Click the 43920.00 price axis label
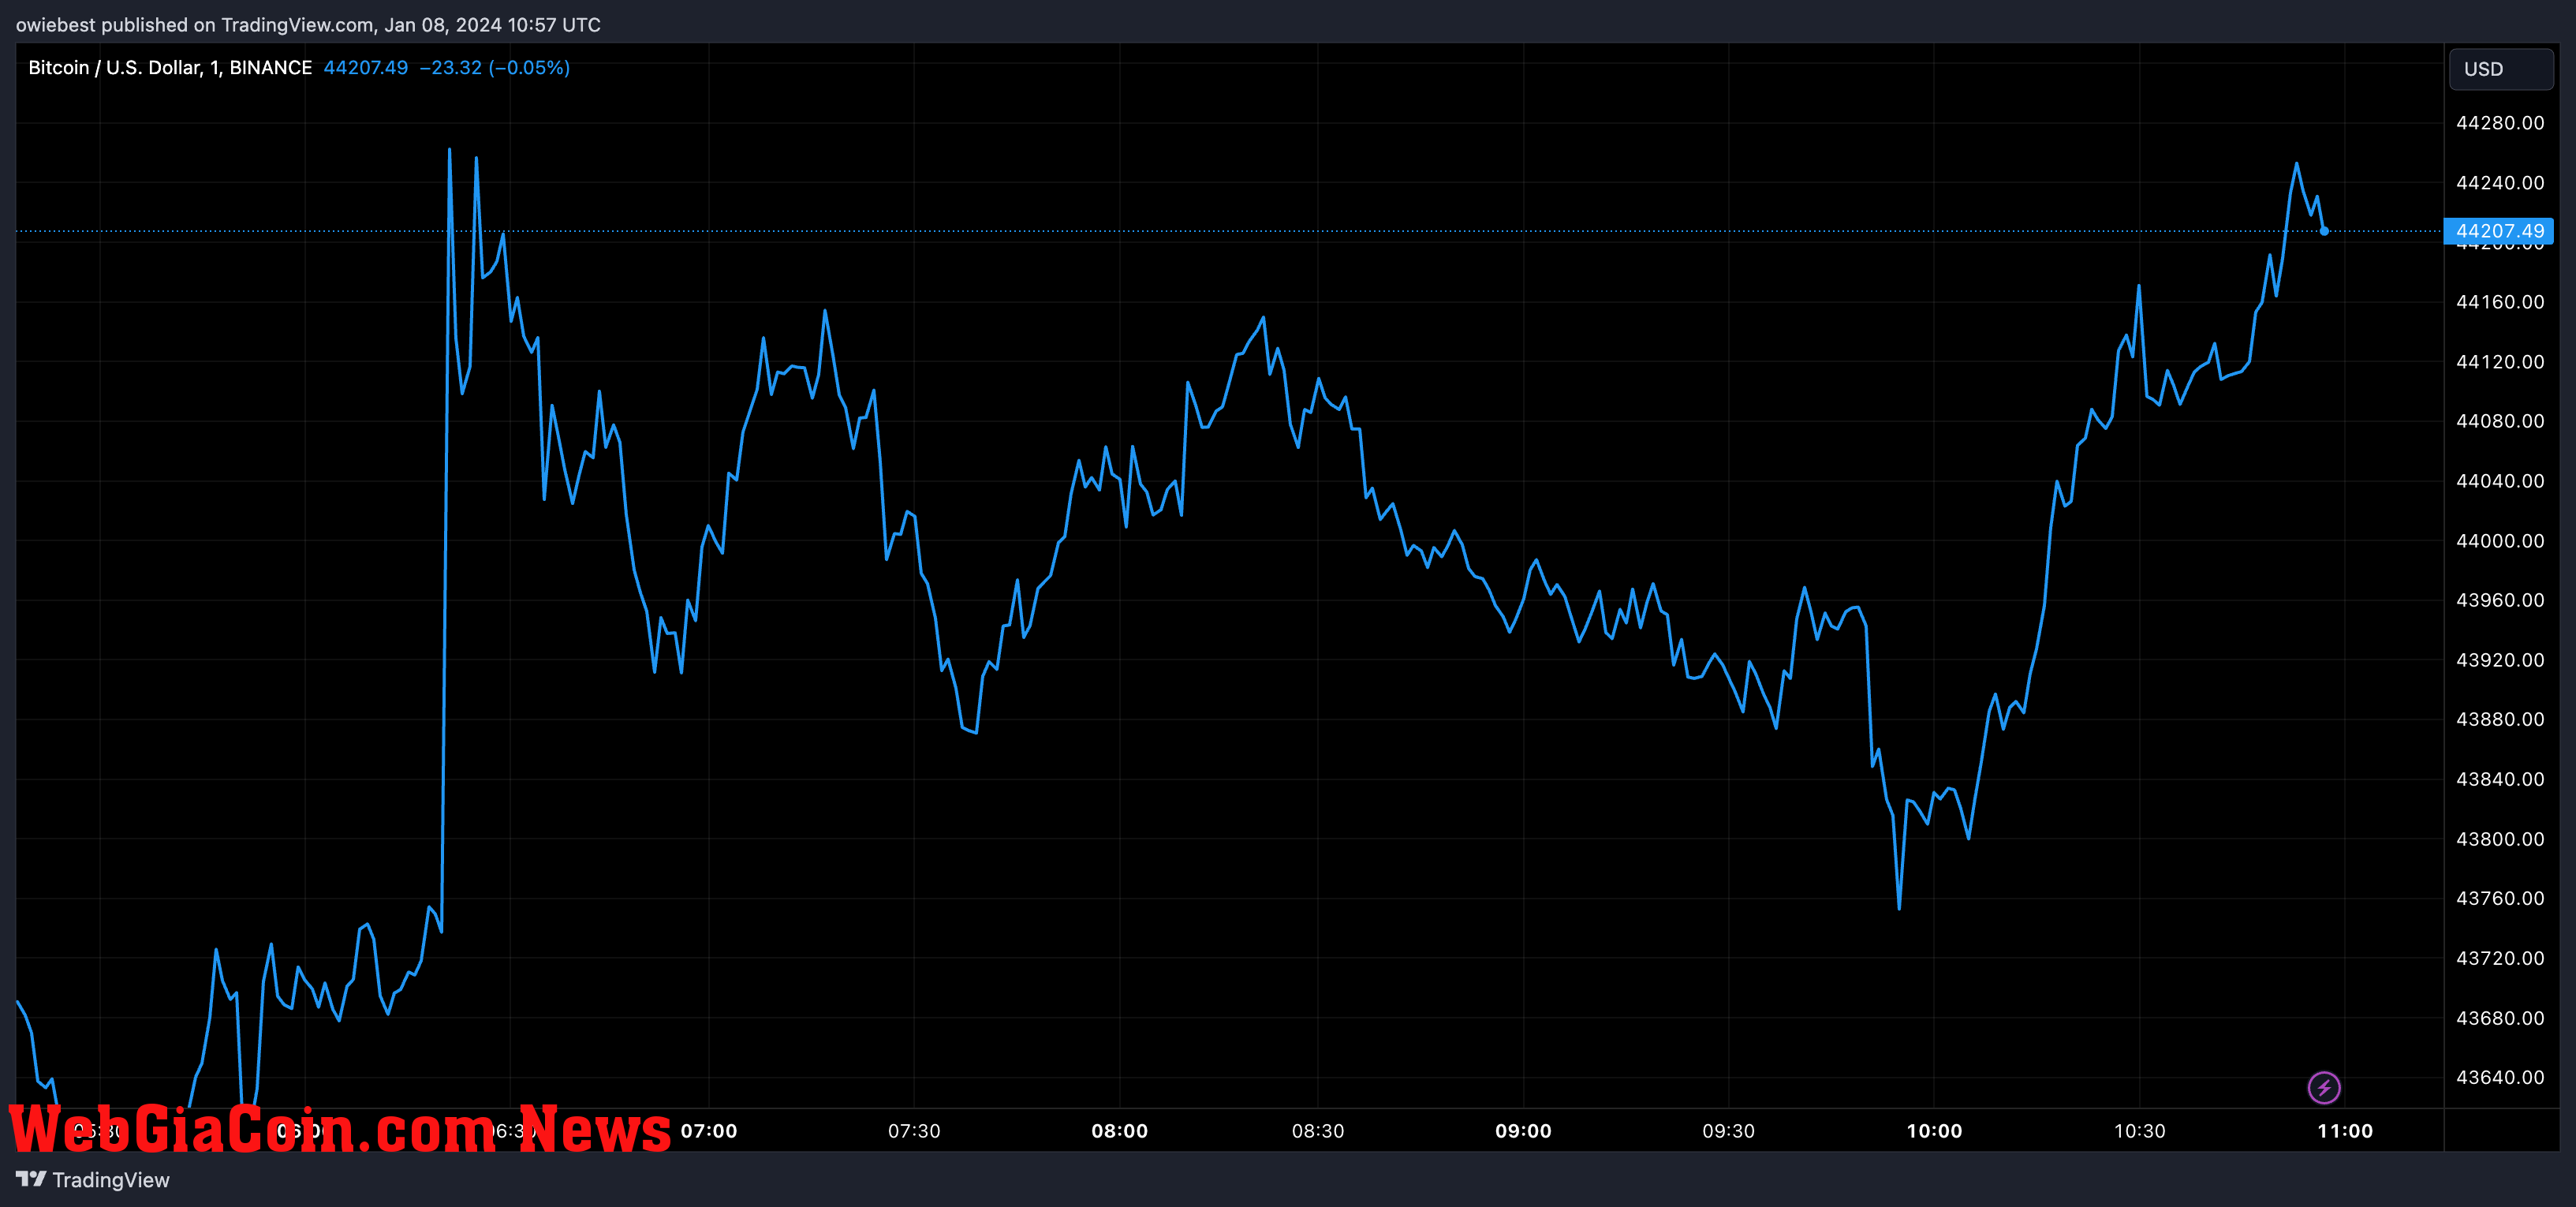Viewport: 2576px width, 1207px height. coord(2500,660)
